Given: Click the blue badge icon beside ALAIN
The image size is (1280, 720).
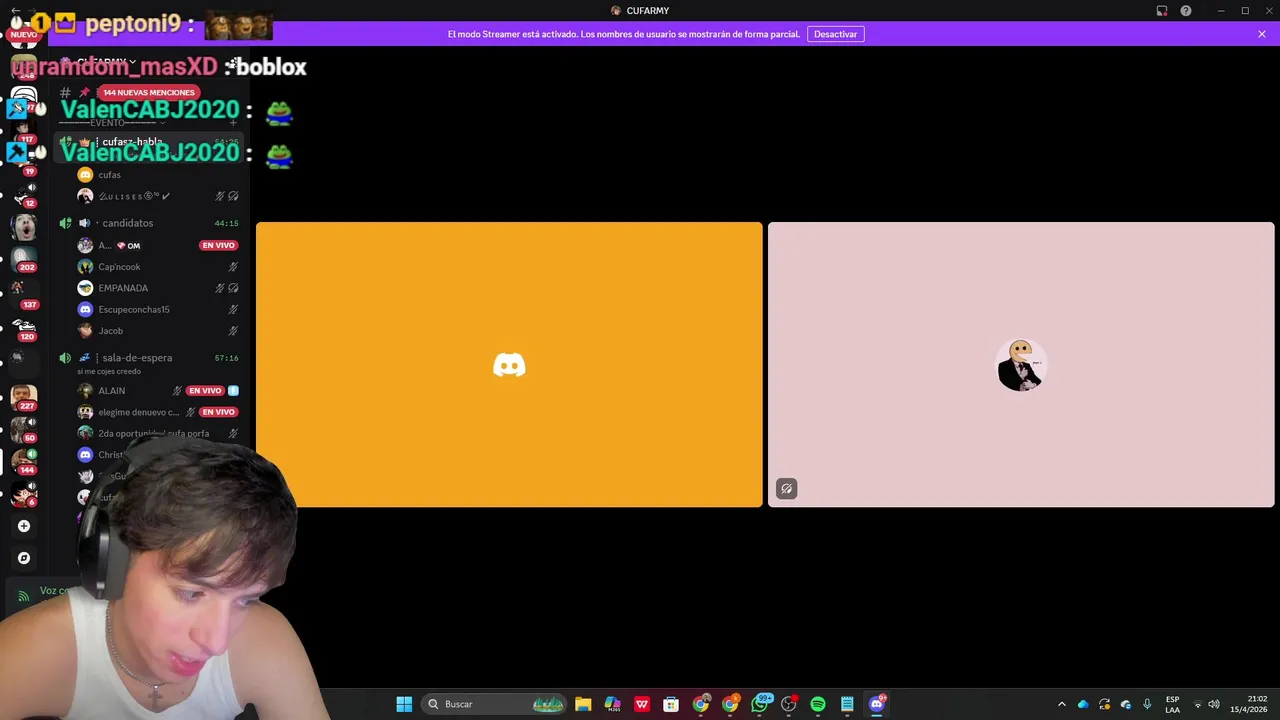Looking at the screenshot, I should click(x=233, y=391).
